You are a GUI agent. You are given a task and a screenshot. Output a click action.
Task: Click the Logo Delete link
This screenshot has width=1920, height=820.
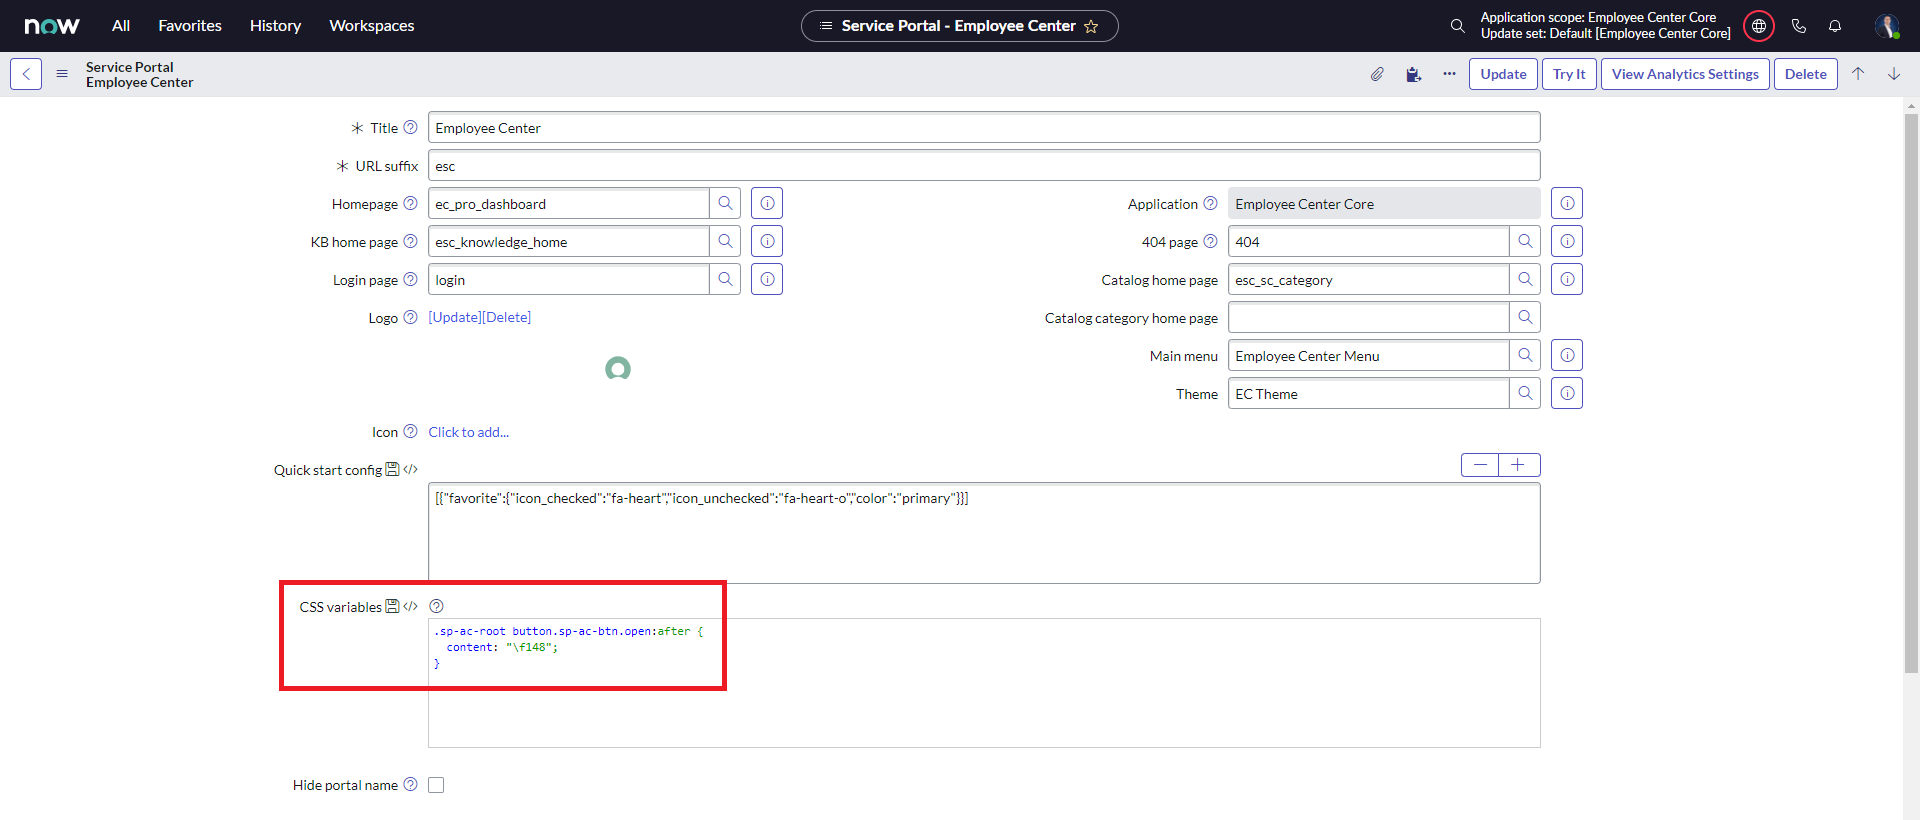pyautogui.click(x=507, y=317)
